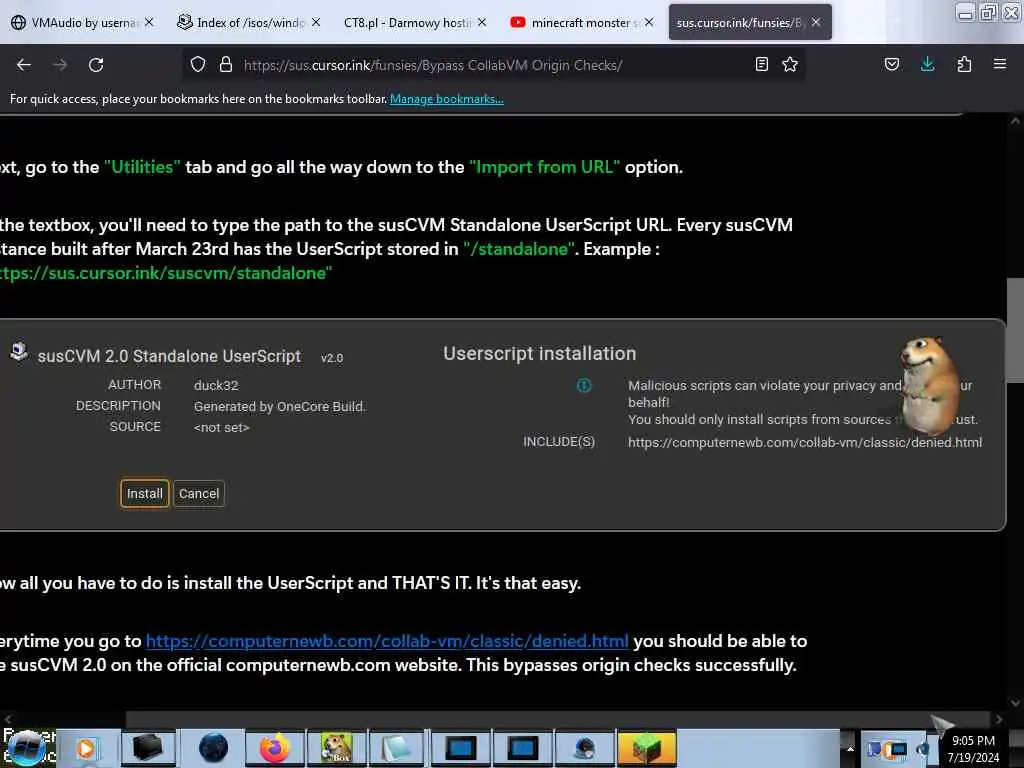Click the green "/standalone" text
Screen dimensions: 1024x768
click(519, 249)
